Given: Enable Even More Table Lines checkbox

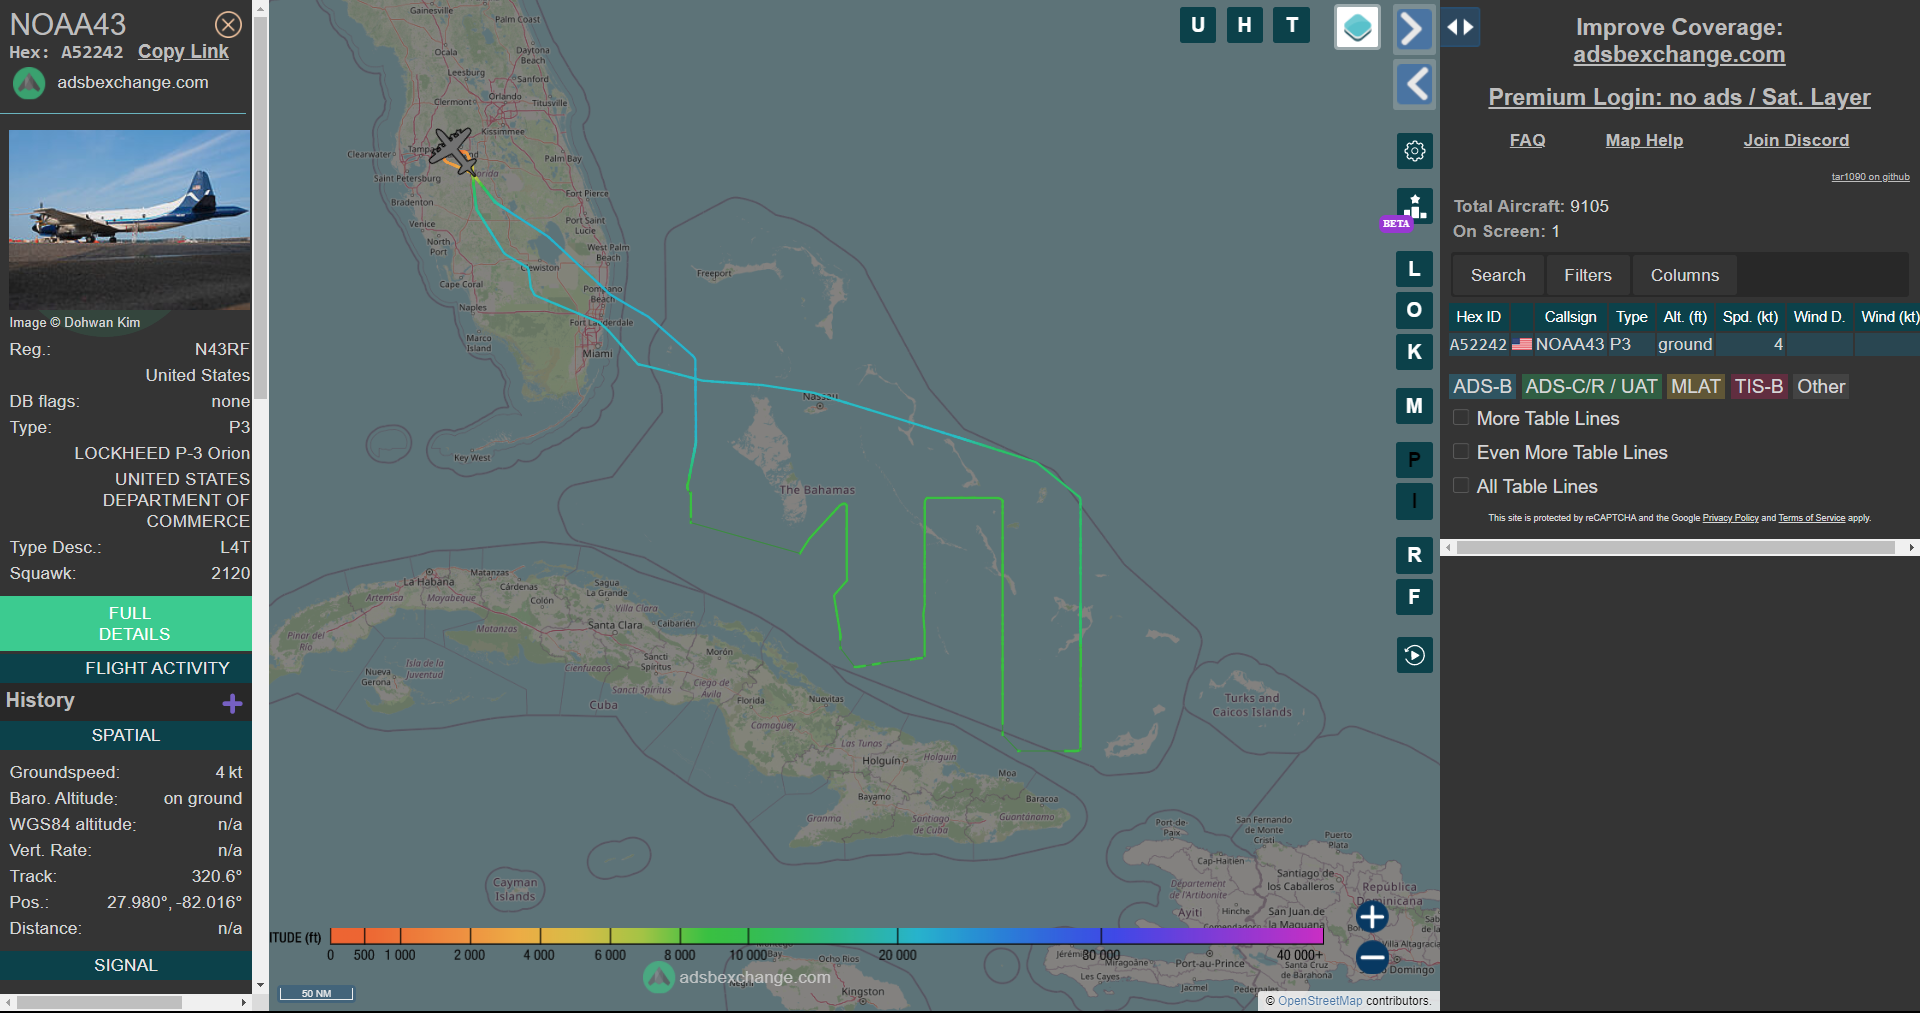Looking at the screenshot, I should click(x=1461, y=452).
